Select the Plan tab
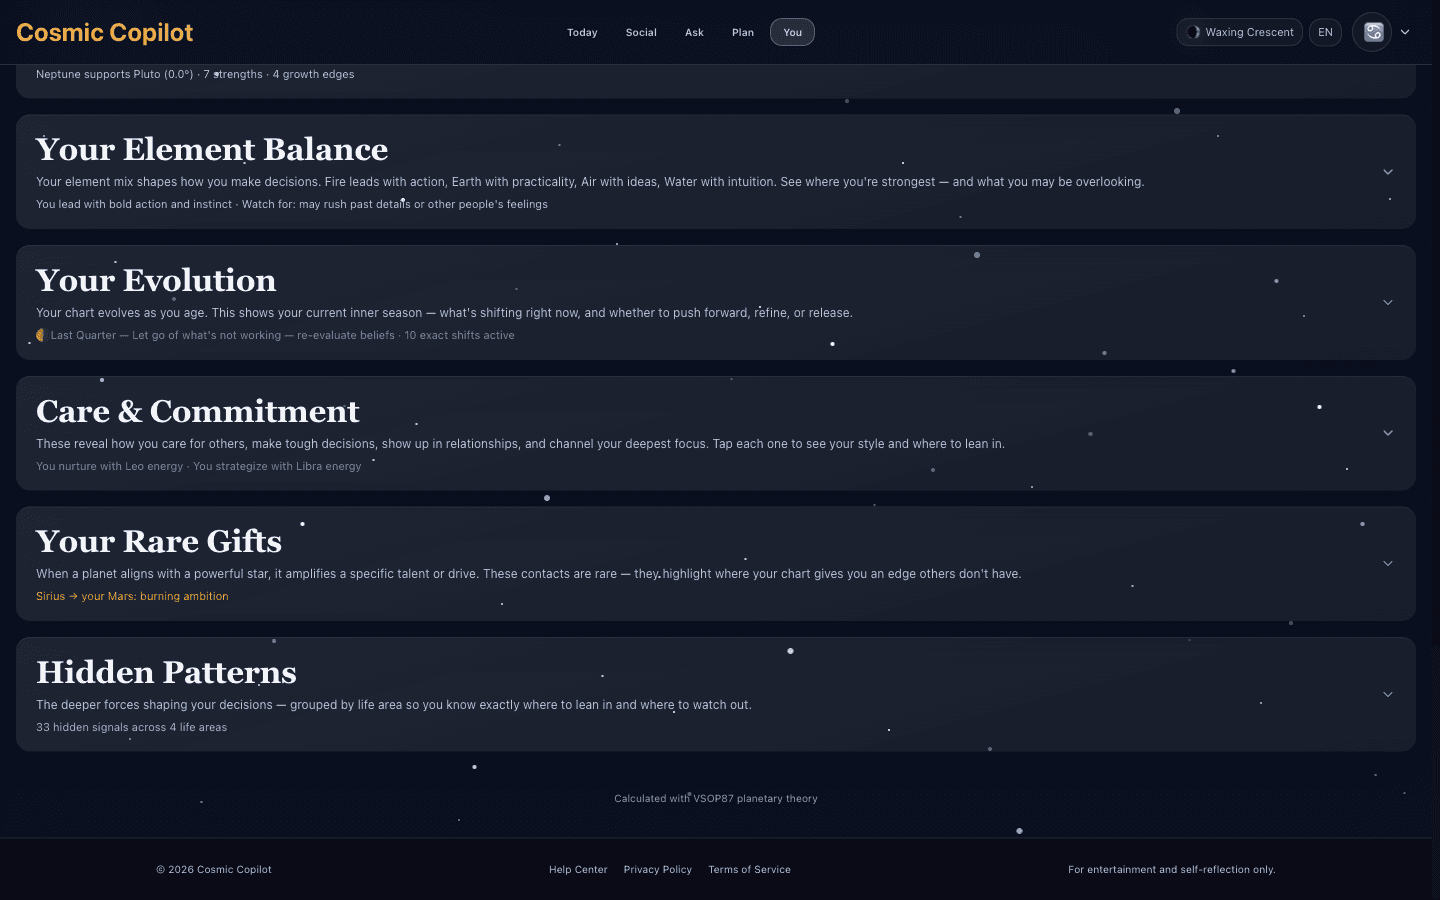 [743, 32]
